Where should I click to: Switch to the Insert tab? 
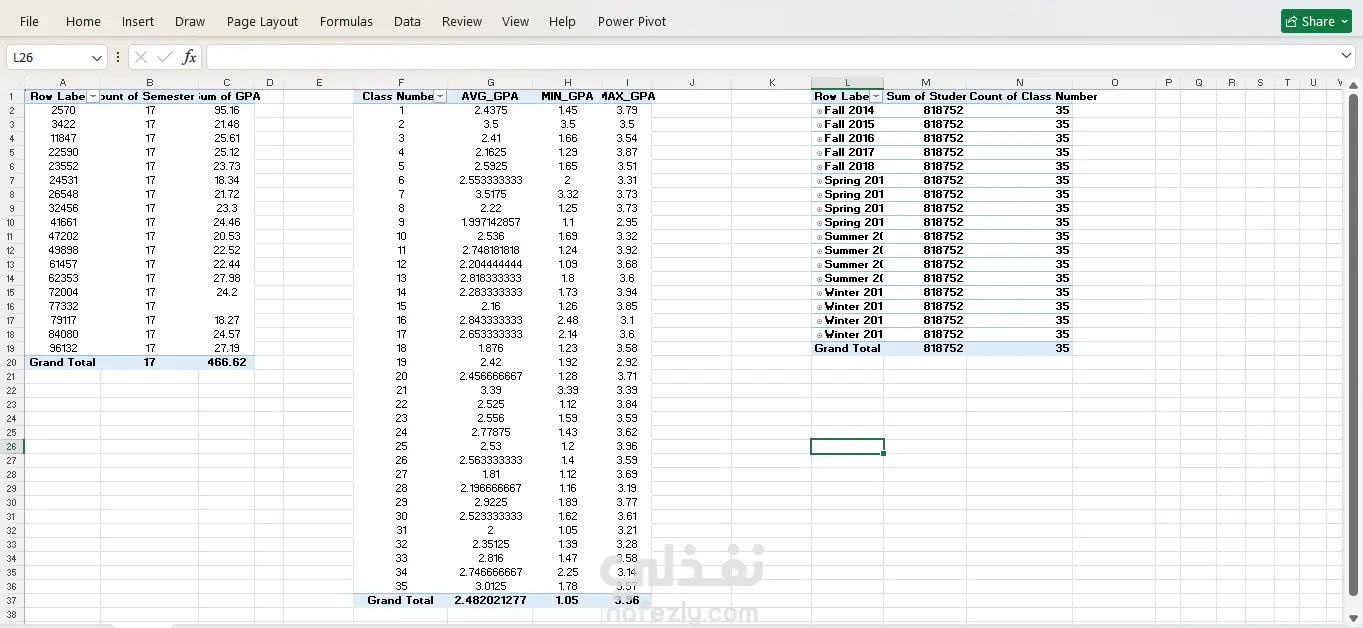[138, 21]
